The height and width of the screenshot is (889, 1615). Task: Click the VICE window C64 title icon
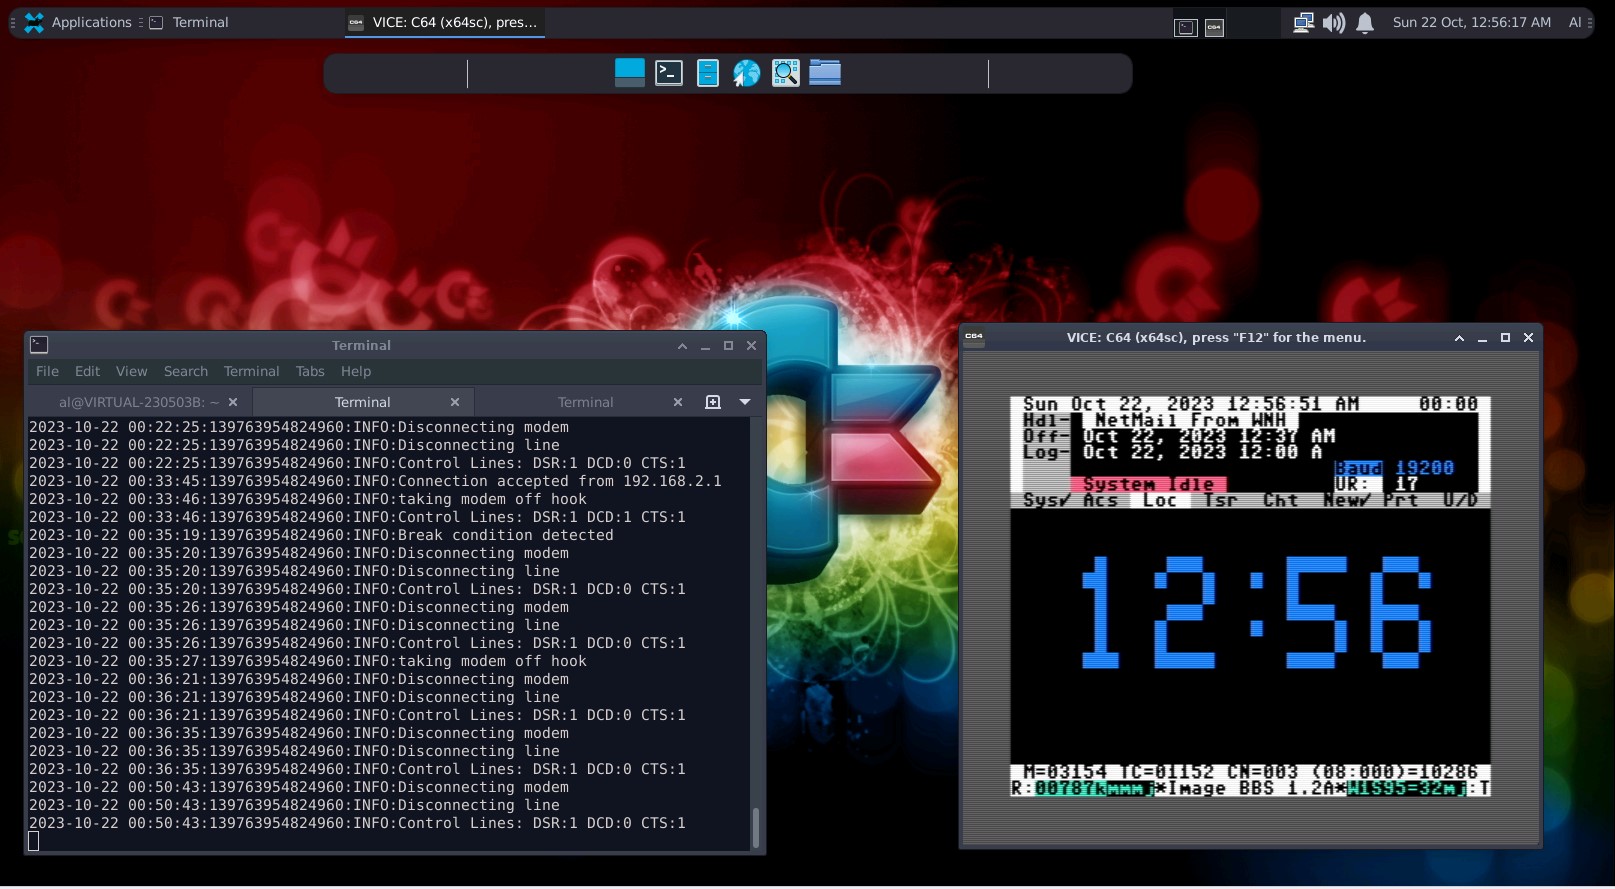tap(974, 337)
